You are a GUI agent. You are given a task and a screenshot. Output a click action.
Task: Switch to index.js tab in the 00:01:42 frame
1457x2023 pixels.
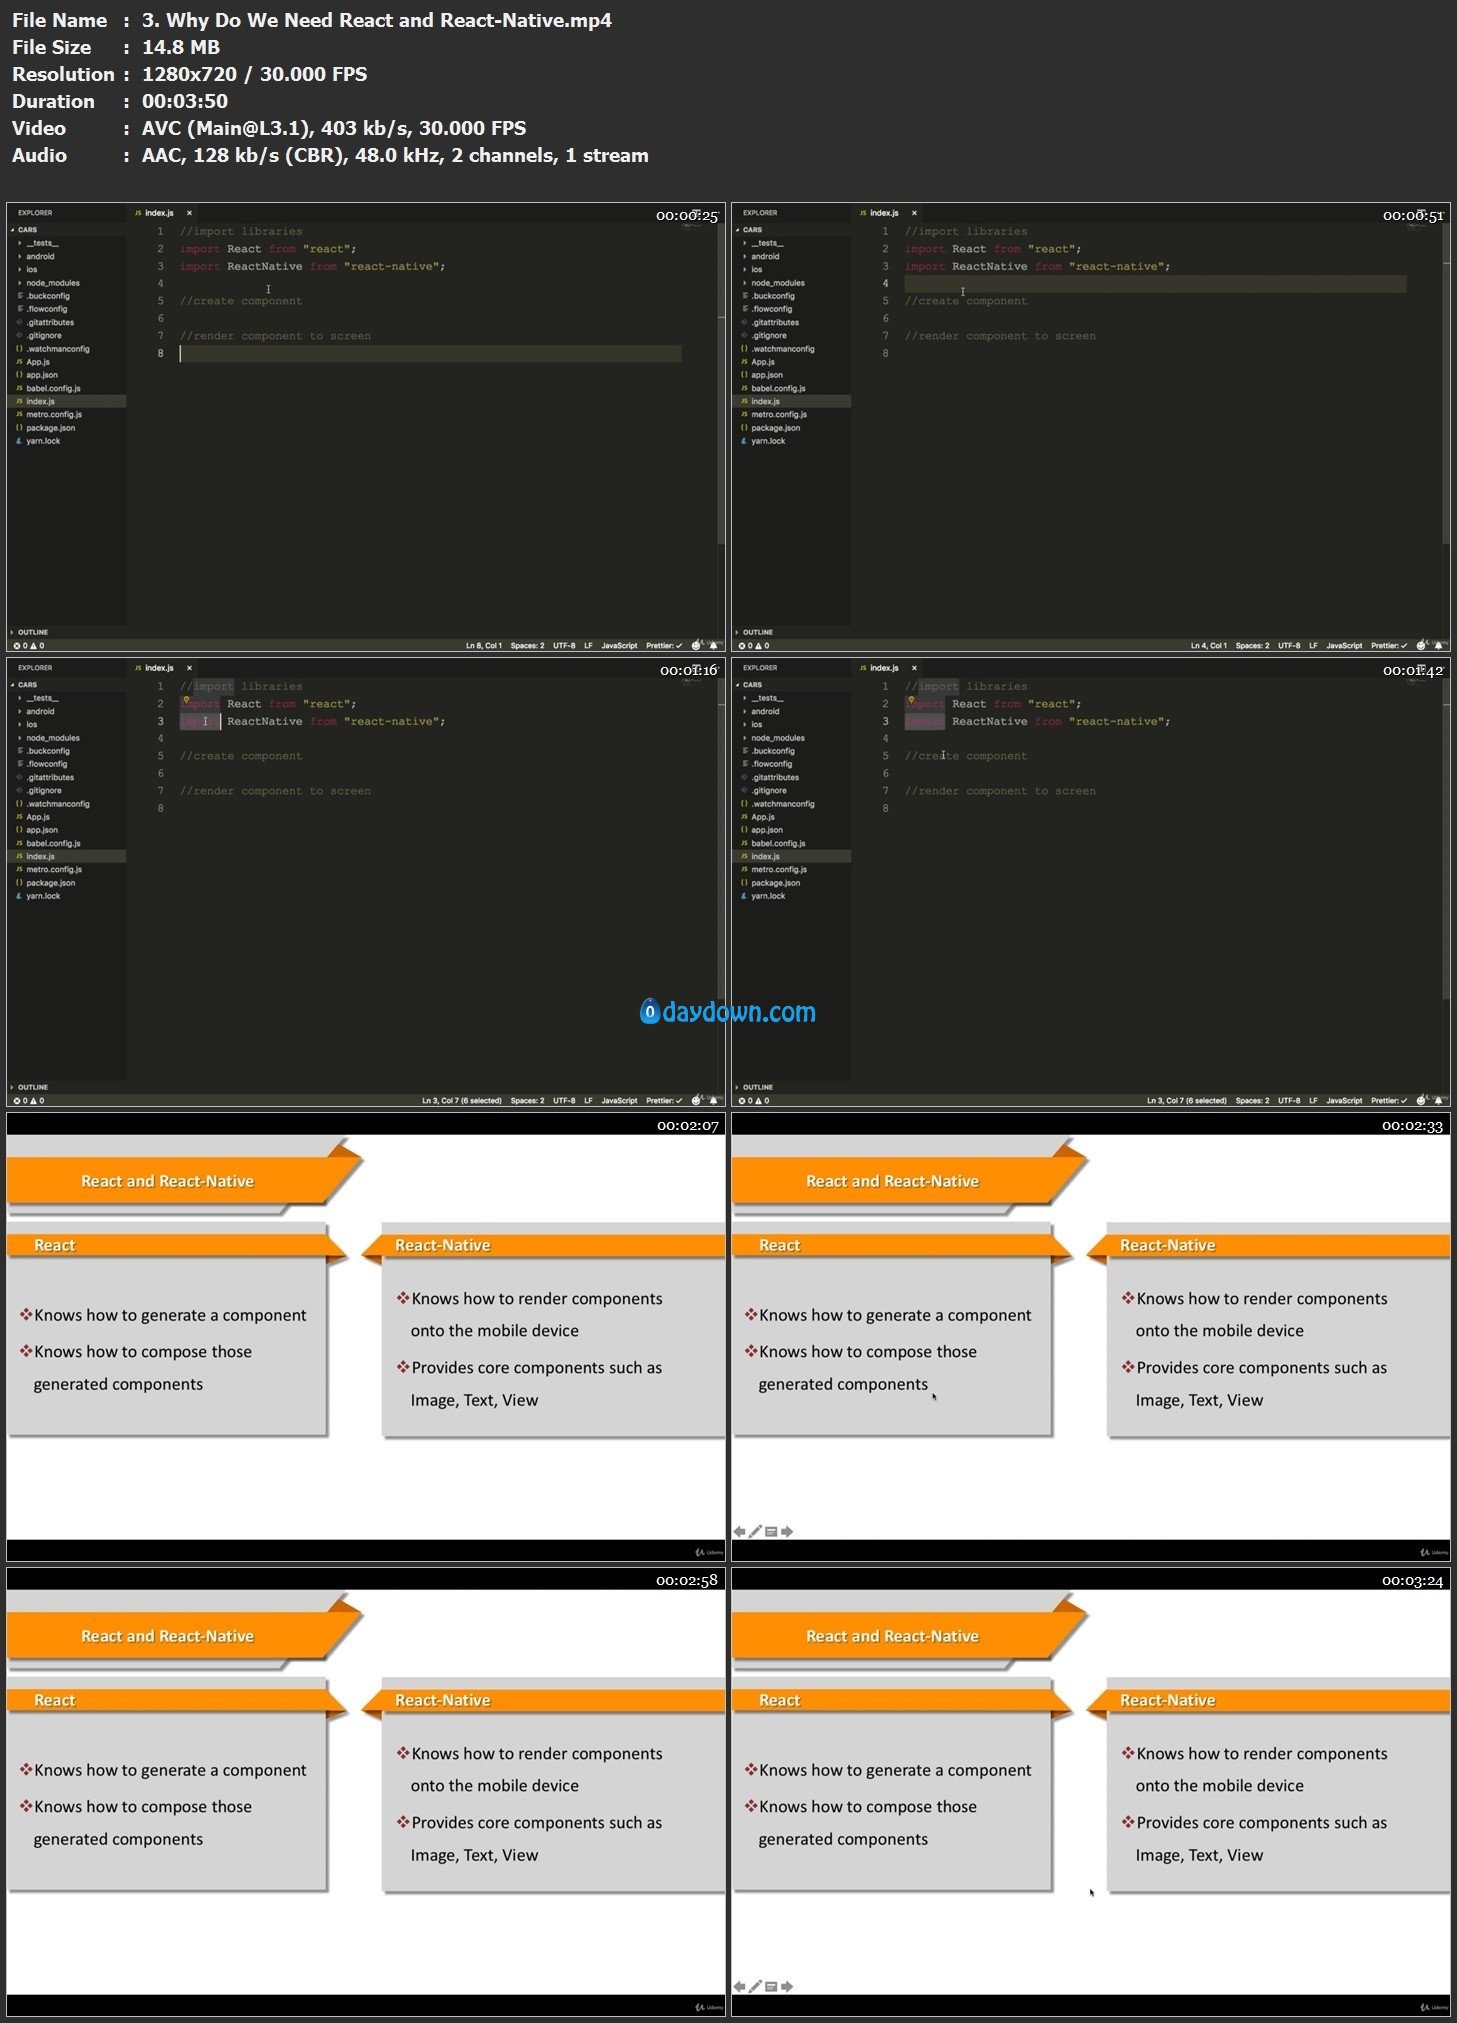[883, 668]
